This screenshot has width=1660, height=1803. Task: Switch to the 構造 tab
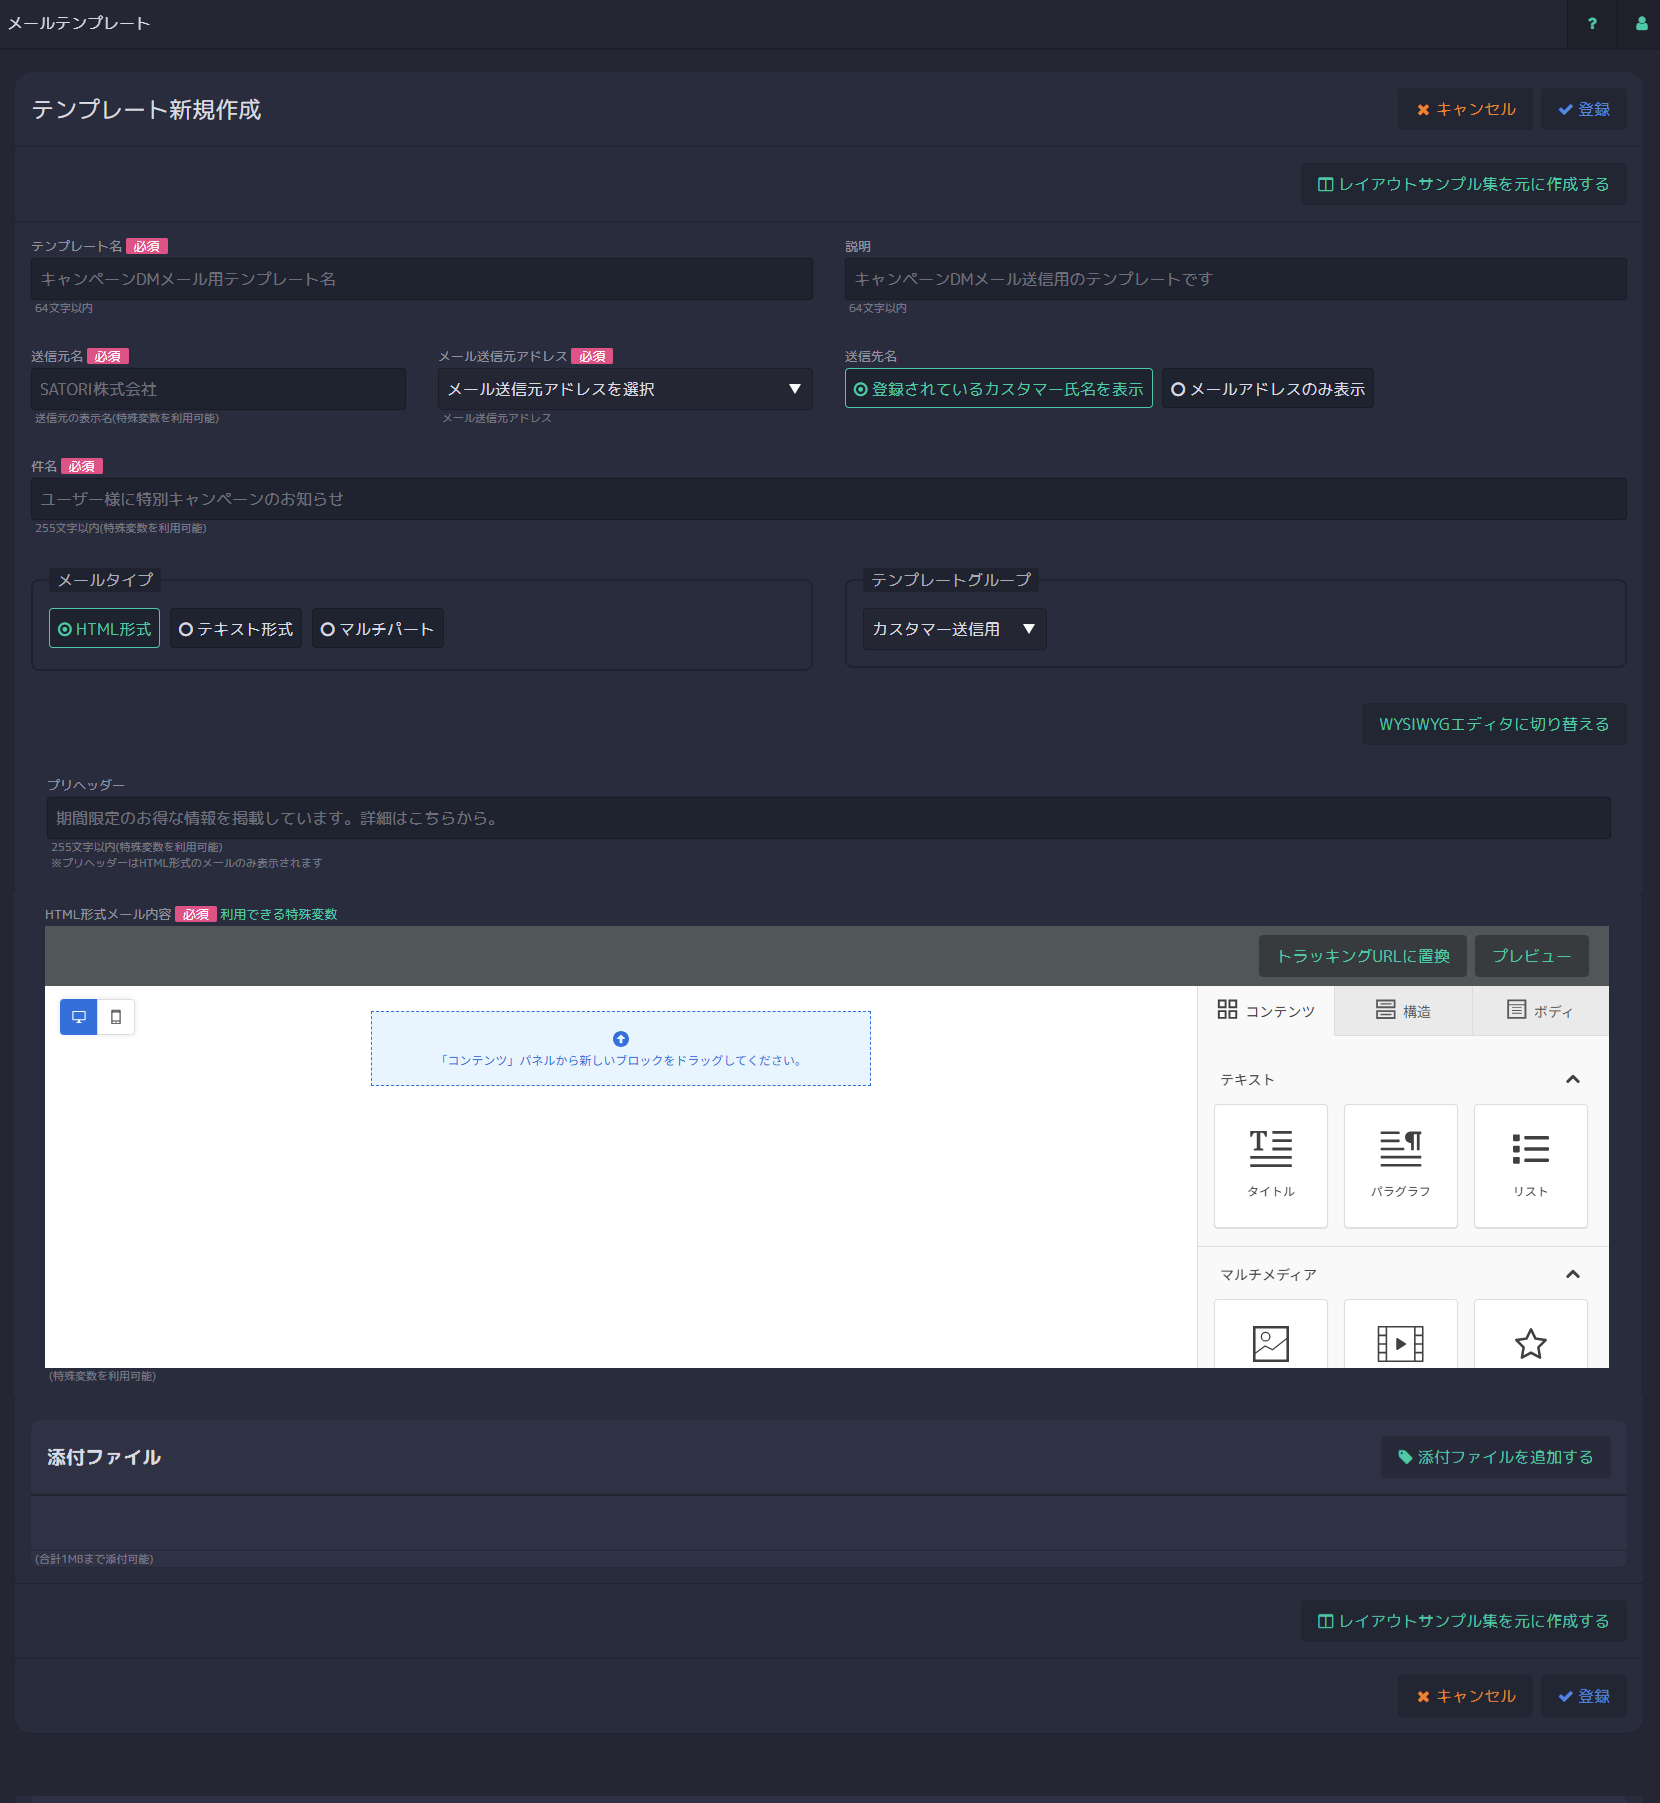1403,1011
